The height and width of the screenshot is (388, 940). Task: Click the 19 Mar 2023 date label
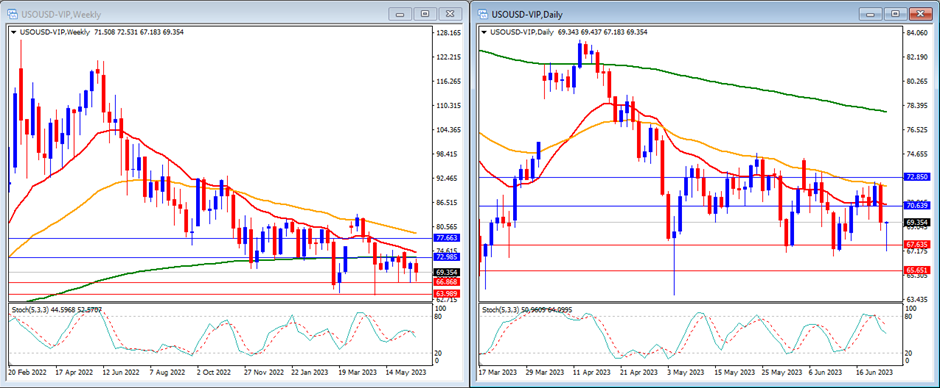point(358,371)
